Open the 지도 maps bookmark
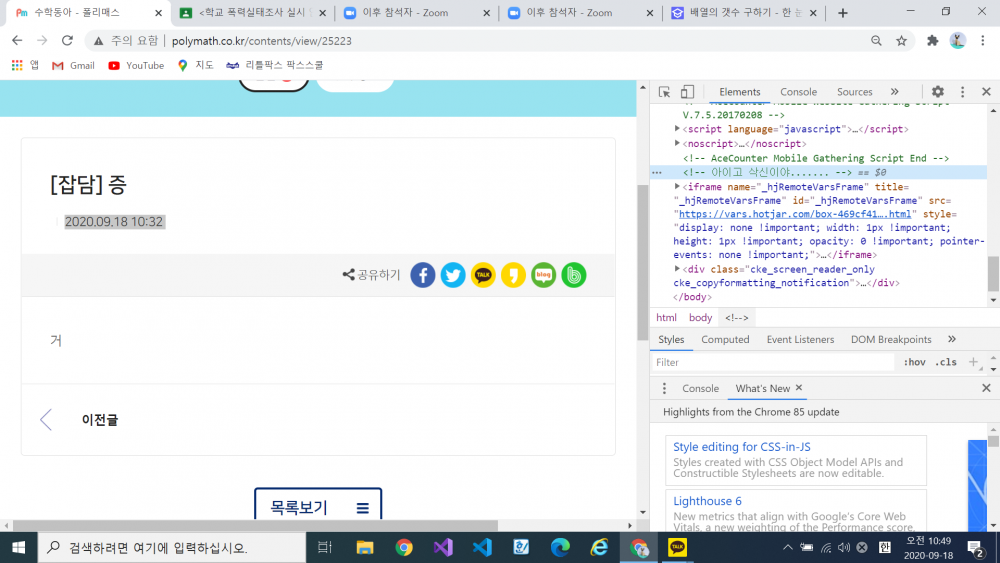The image size is (1000, 563). 195,65
